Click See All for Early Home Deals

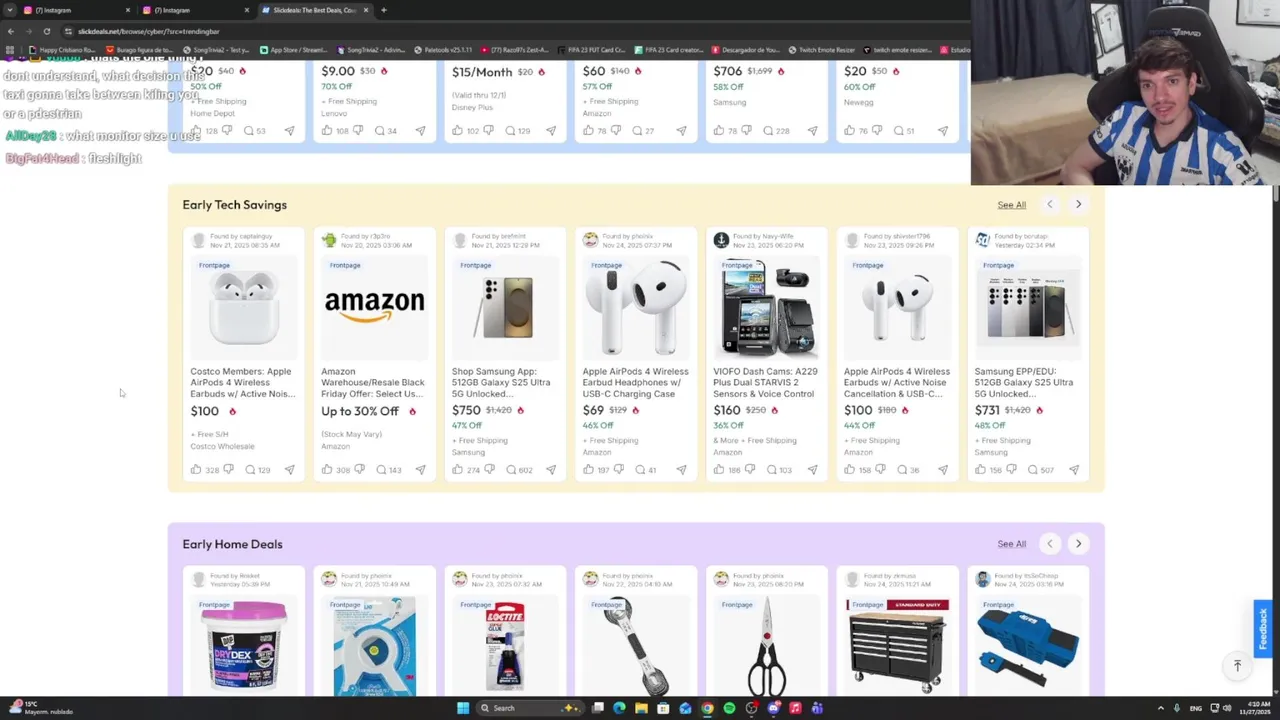[x=1011, y=544]
